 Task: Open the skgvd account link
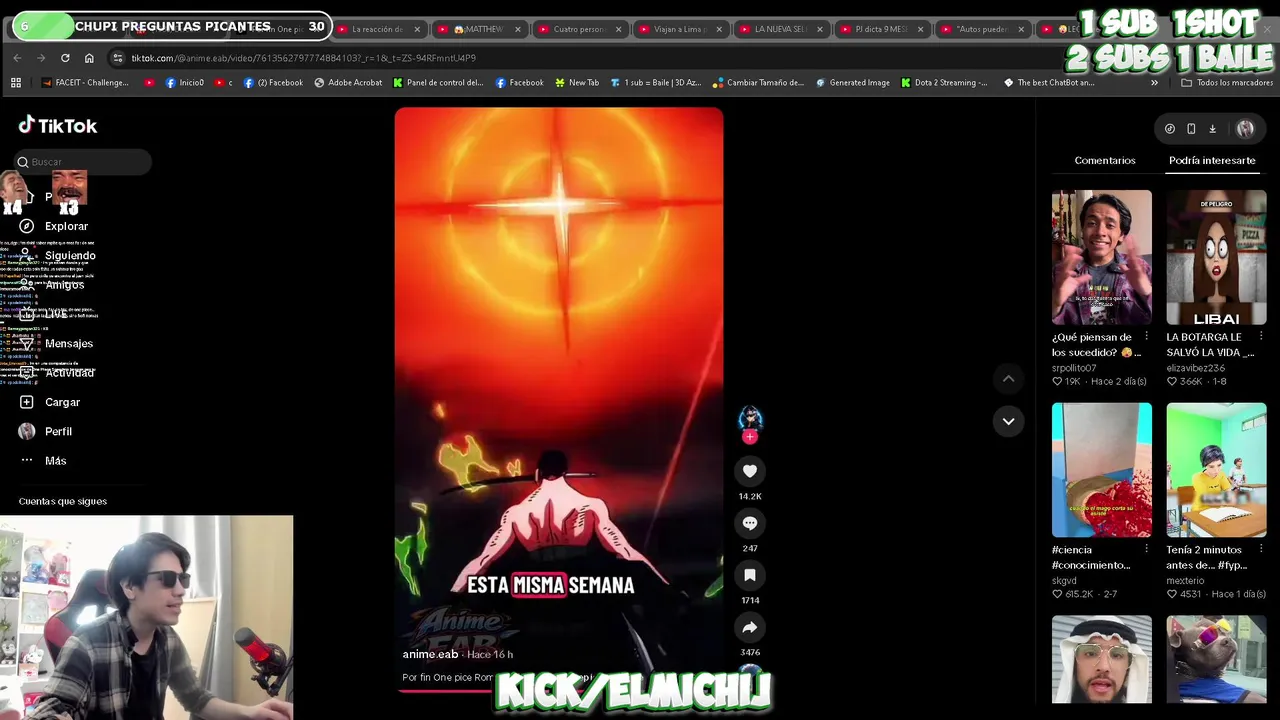[x=1064, y=580]
